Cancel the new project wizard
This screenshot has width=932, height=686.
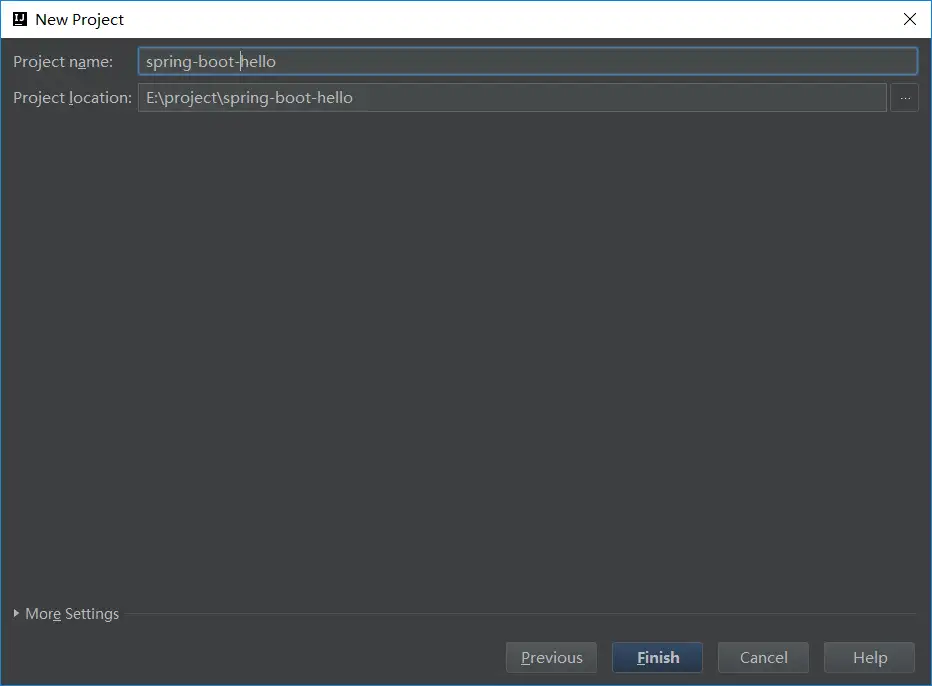[x=763, y=658]
